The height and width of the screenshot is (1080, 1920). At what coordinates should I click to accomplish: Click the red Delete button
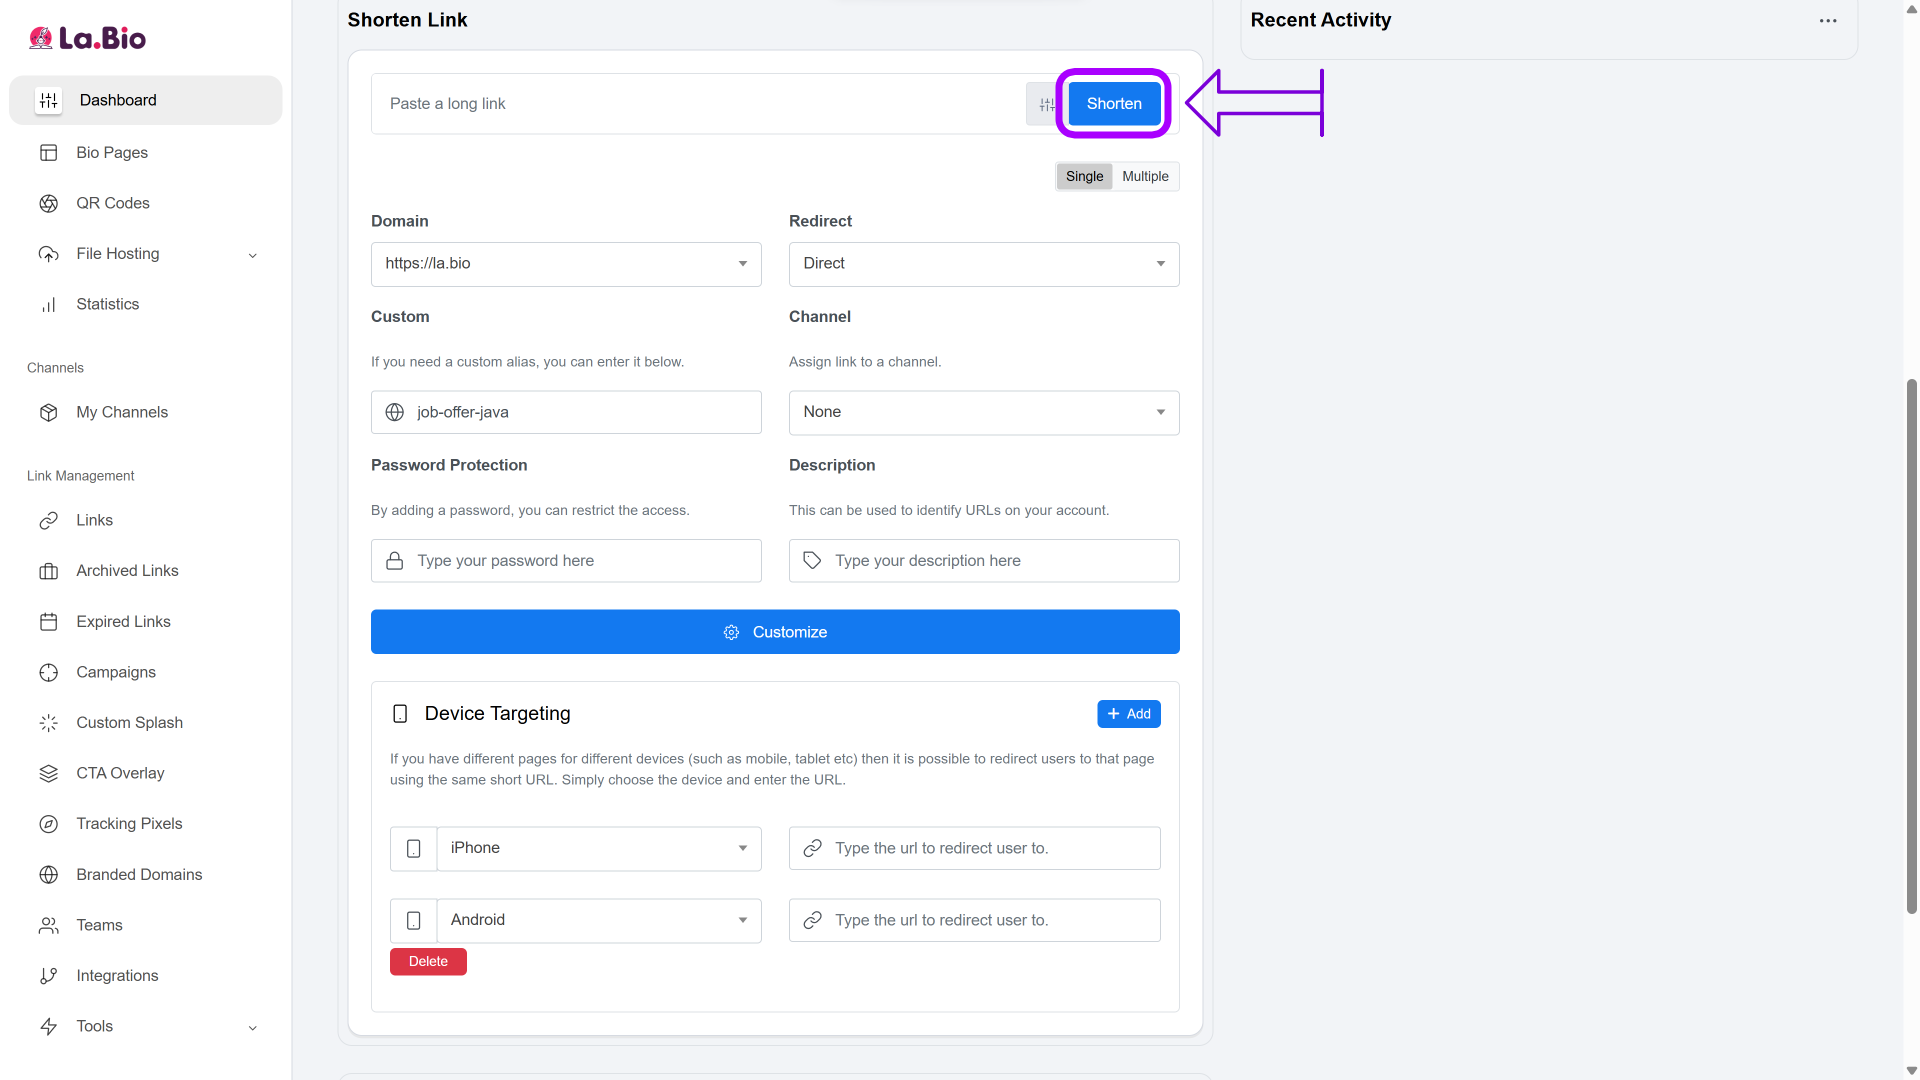(x=428, y=962)
